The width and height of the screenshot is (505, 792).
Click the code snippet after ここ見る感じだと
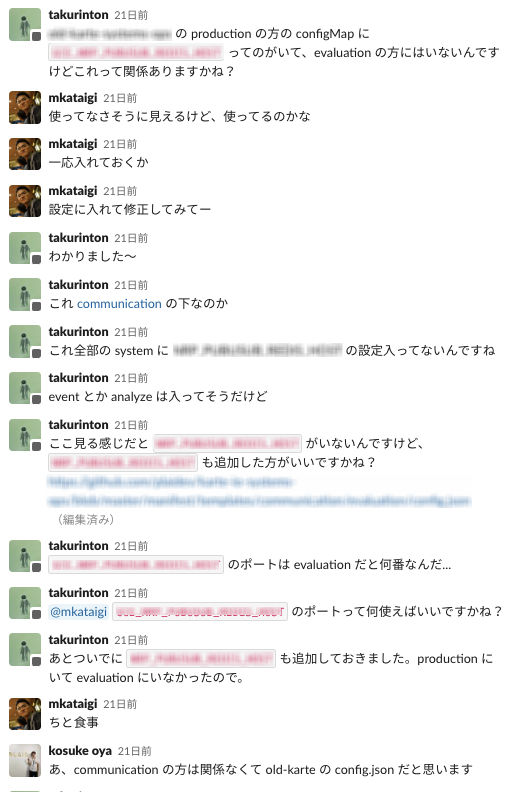[227, 443]
